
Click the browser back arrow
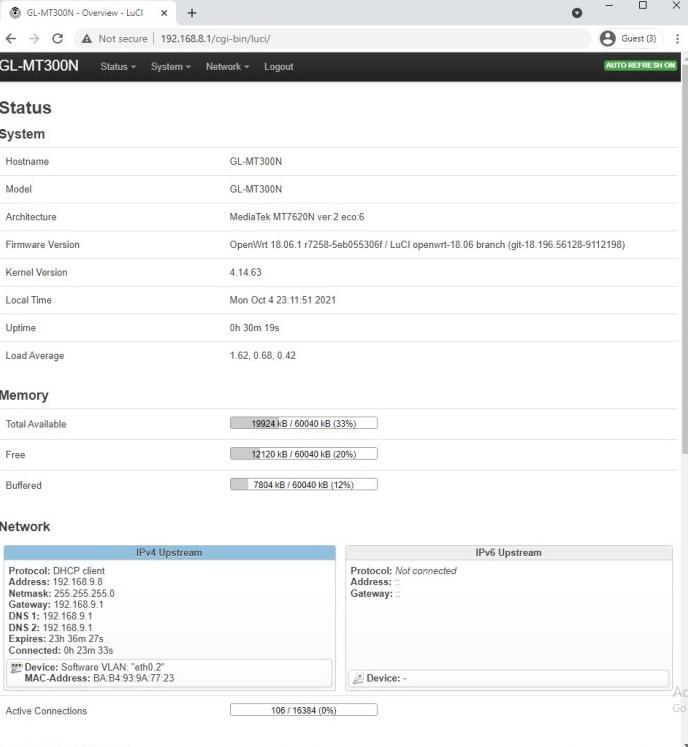point(11,38)
